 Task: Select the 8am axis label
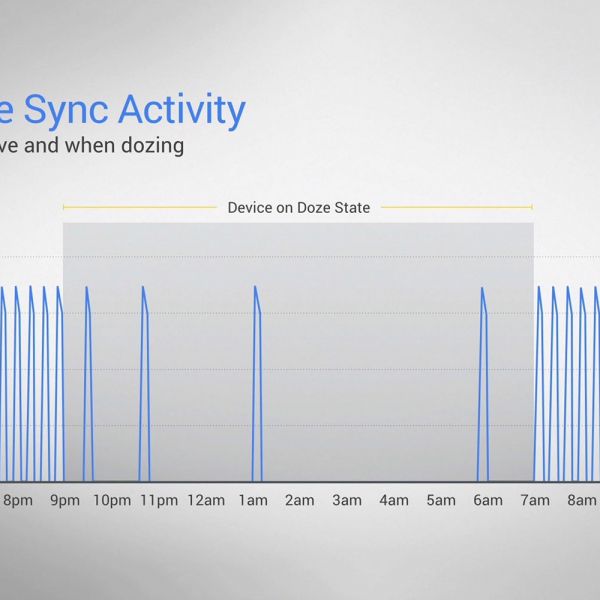581,500
